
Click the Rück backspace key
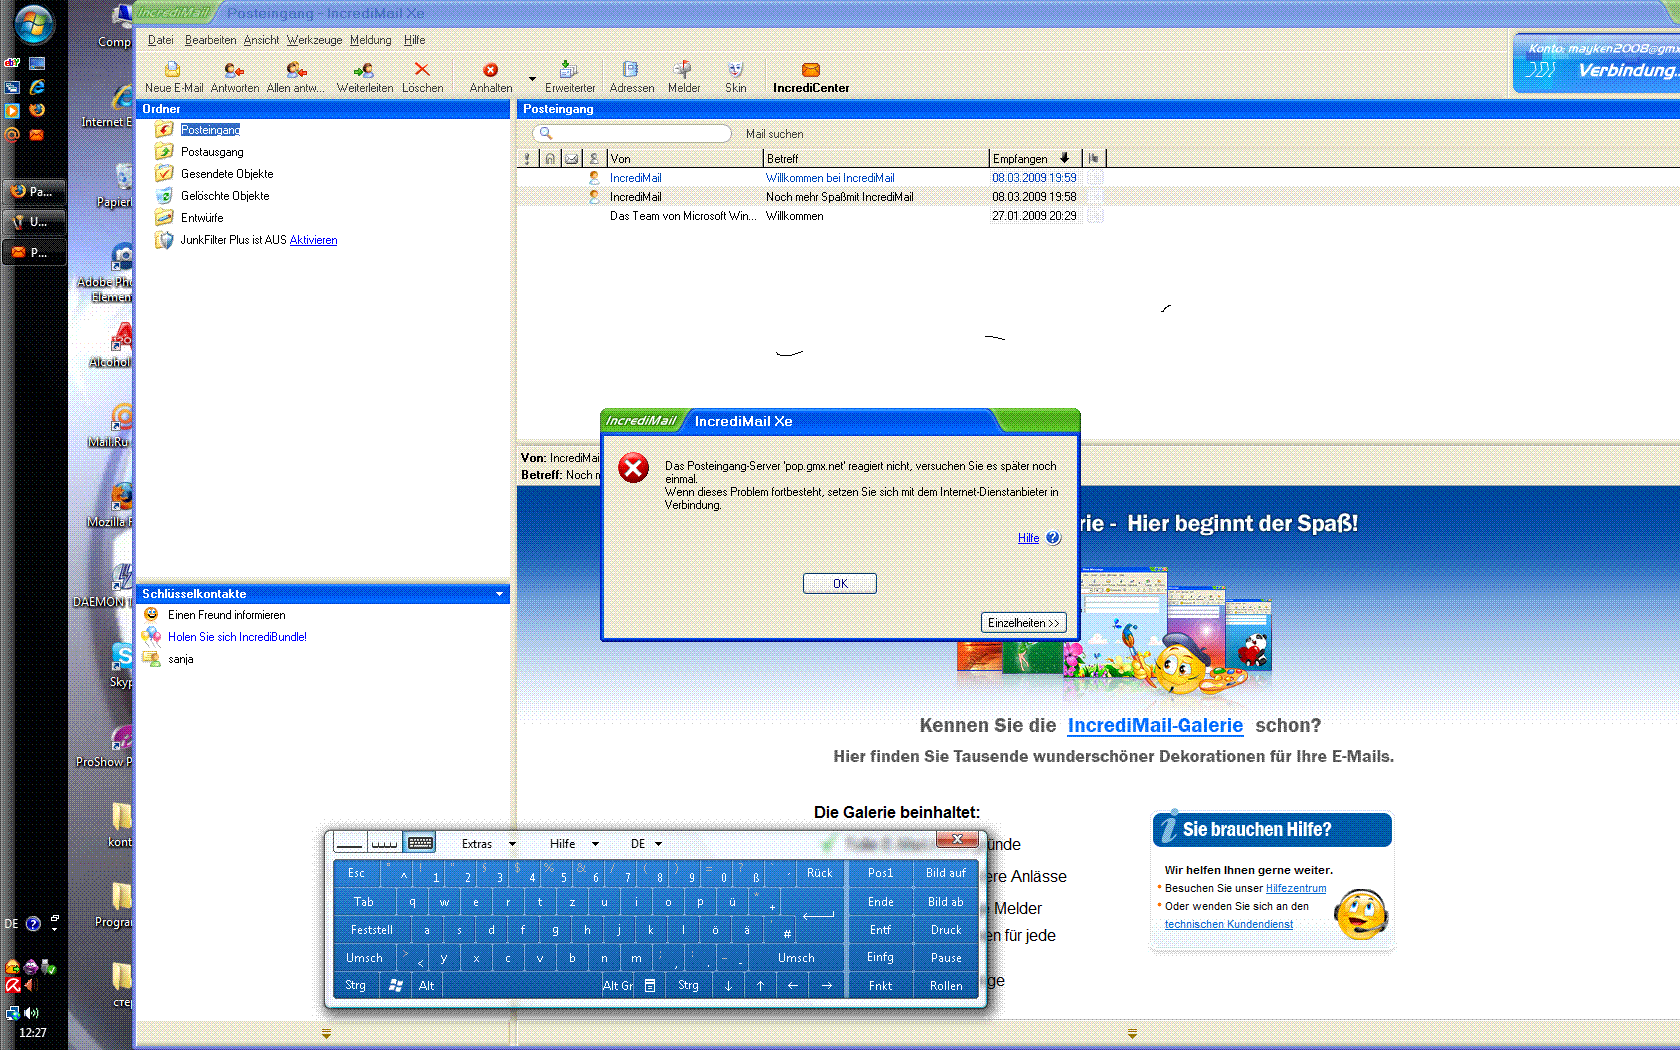tap(819, 873)
